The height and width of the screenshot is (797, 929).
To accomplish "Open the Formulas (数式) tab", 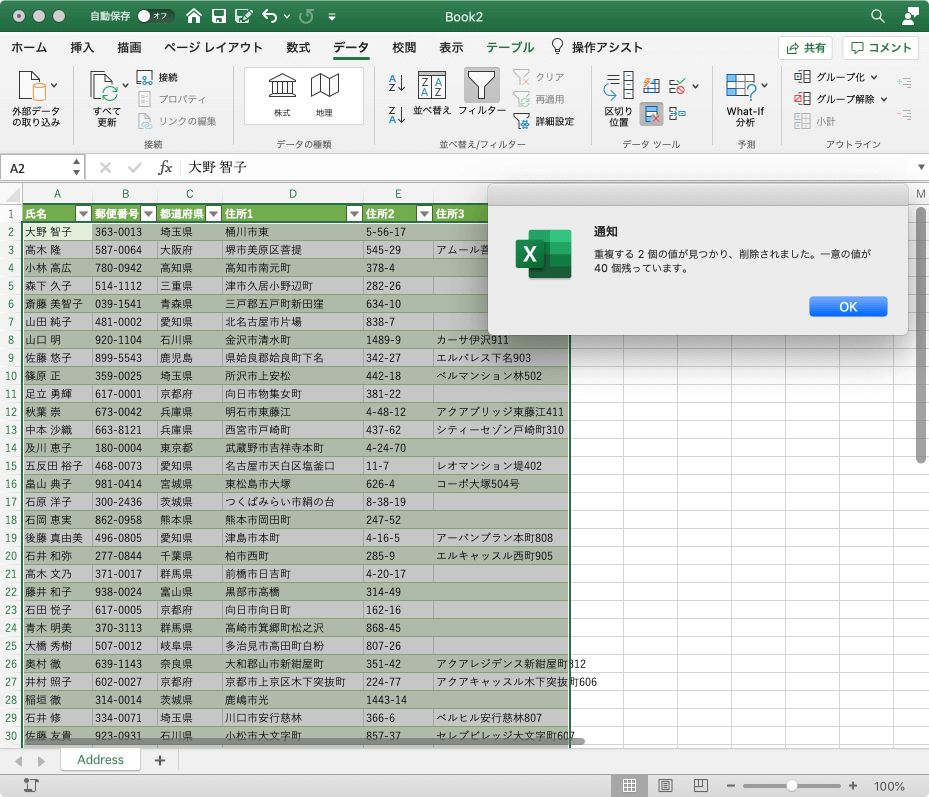I will point(298,47).
